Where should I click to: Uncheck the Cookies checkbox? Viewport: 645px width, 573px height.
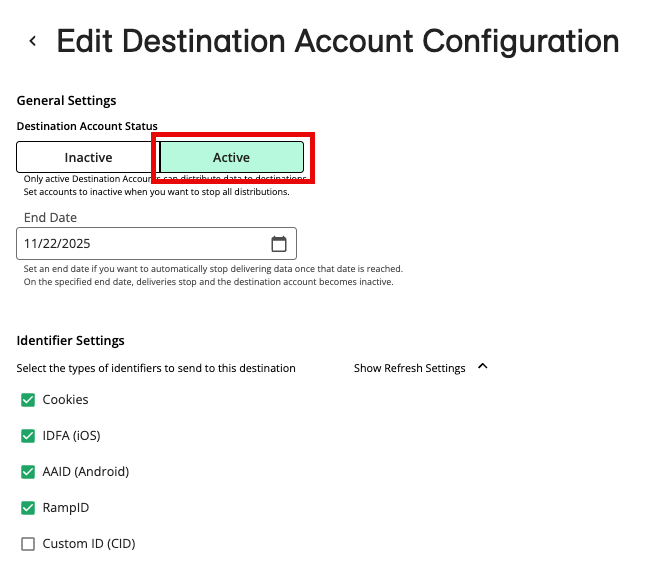click(27, 400)
